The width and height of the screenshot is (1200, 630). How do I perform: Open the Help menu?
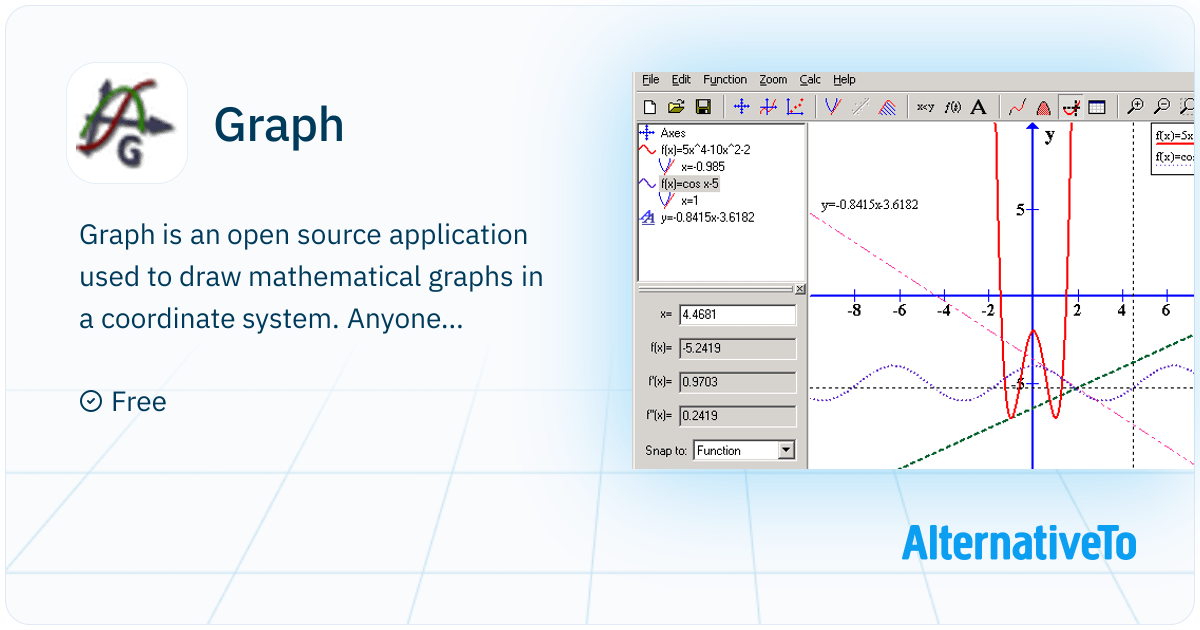click(x=844, y=80)
